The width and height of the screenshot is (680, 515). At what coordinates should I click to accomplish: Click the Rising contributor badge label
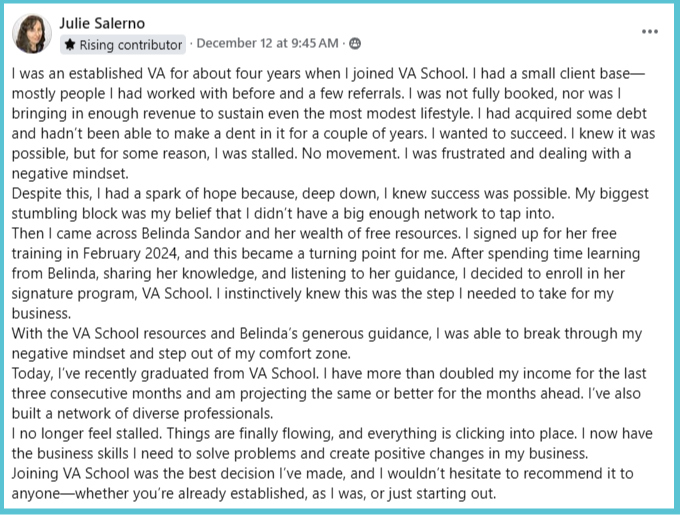(x=130, y=45)
